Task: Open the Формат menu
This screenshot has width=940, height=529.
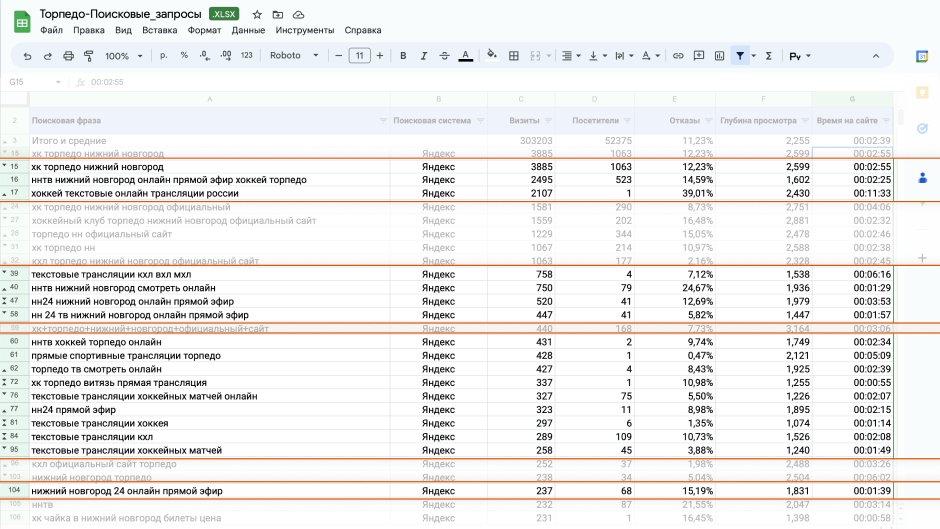Action: click(204, 30)
